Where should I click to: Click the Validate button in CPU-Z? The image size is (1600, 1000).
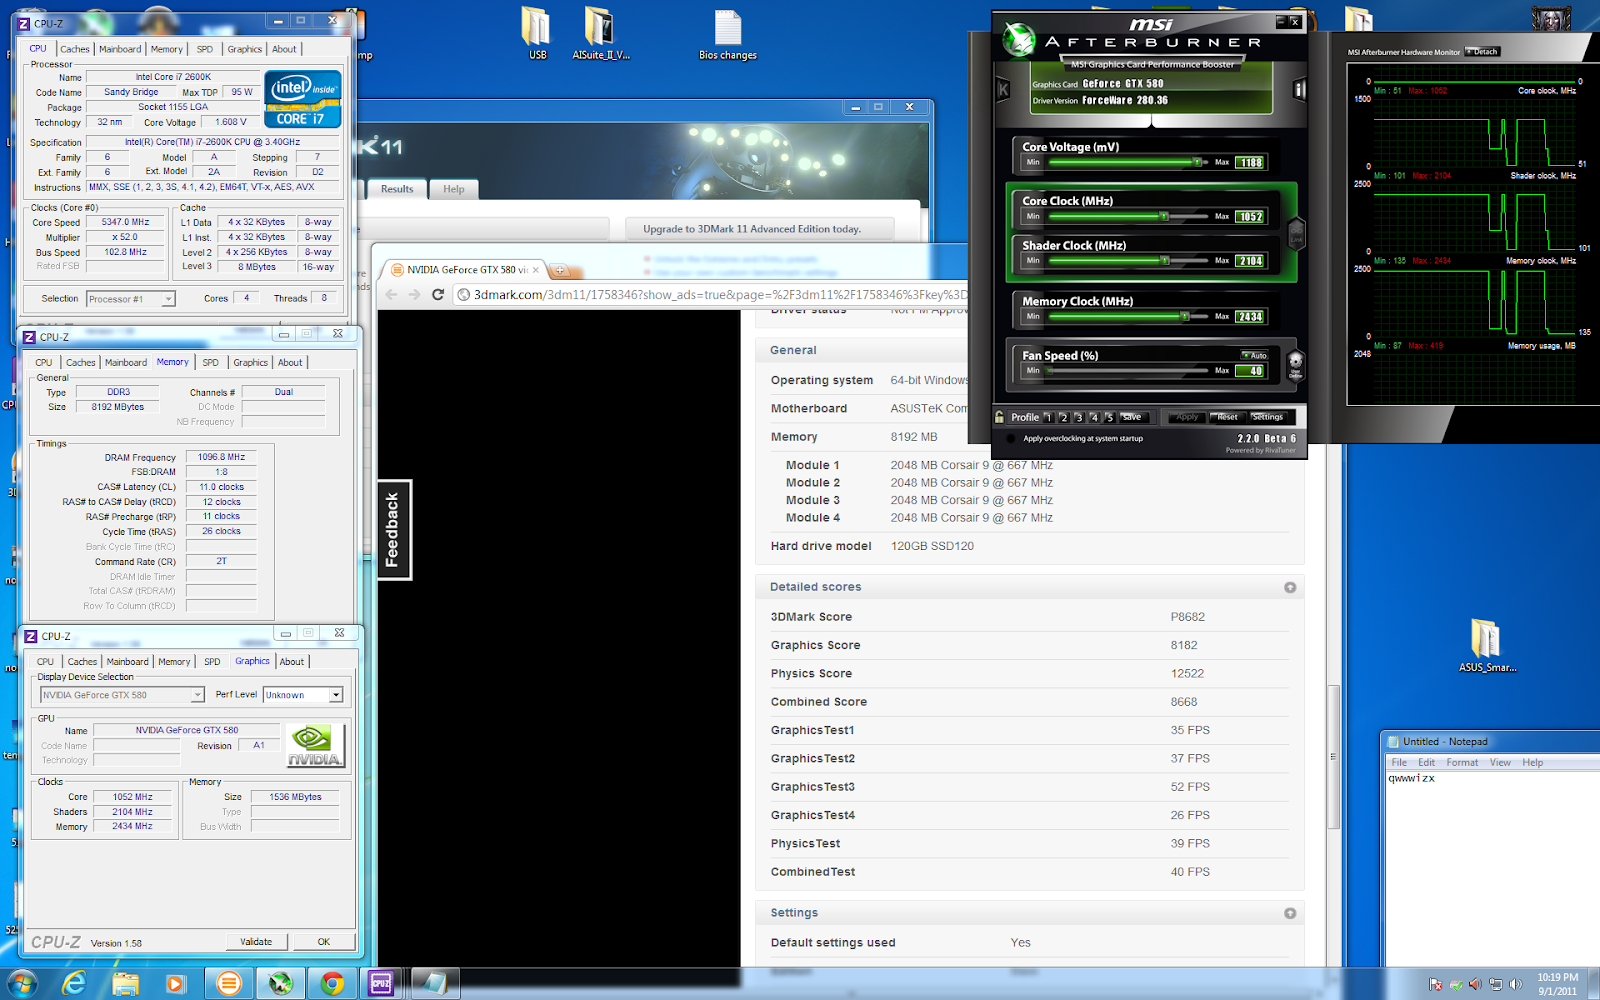coord(256,942)
